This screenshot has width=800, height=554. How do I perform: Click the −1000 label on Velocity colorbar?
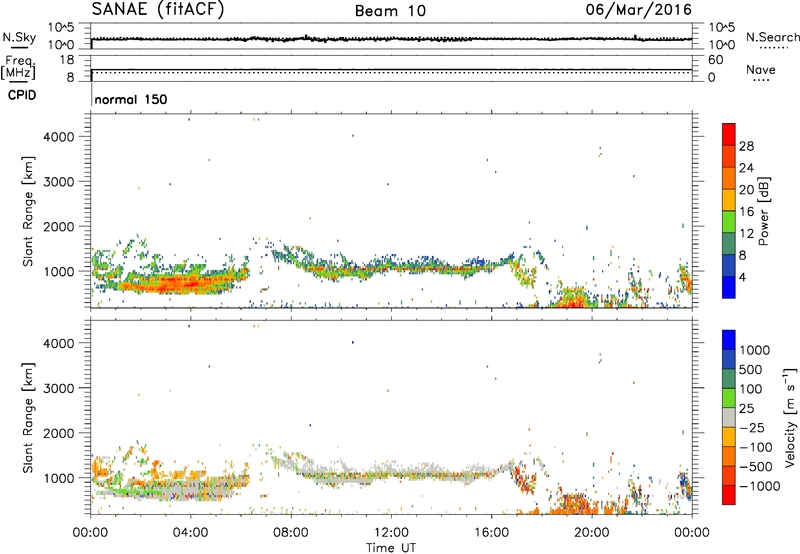760,486
